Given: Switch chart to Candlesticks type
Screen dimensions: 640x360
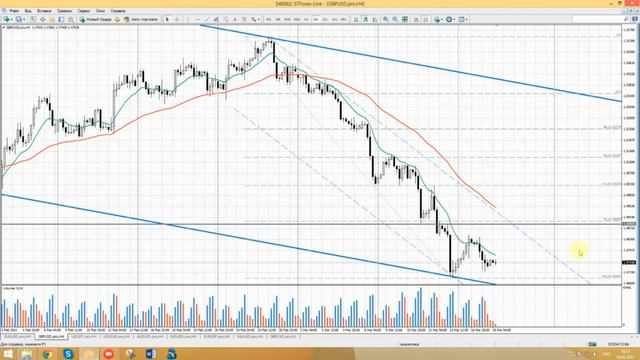Looking at the screenshot, I should coord(365,19).
